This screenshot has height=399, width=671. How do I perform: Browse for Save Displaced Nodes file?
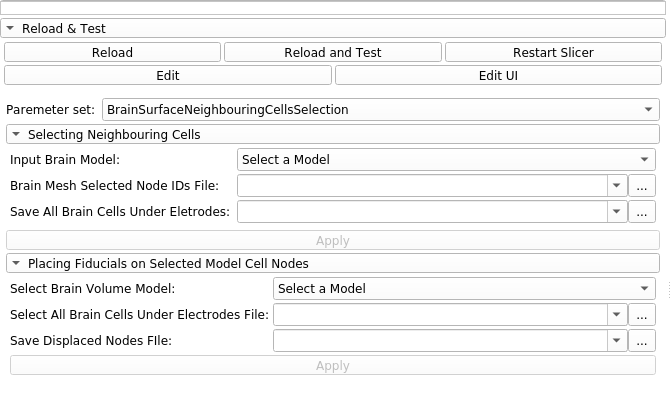(641, 340)
